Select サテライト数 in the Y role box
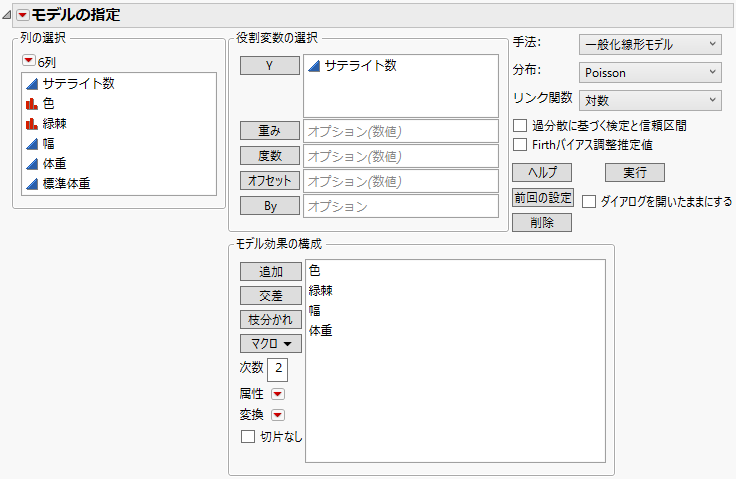The width and height of the screenshot is (736, 479). click(360, 66)
